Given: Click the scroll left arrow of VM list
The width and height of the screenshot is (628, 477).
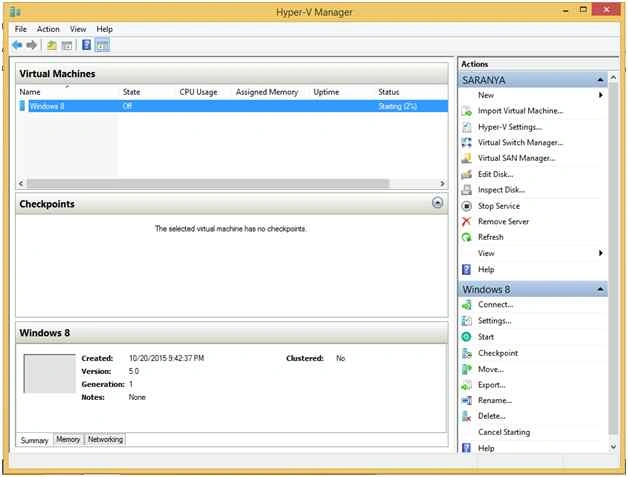Looking at the screenshot, I should pyautogui.click(x=21, y=183).
